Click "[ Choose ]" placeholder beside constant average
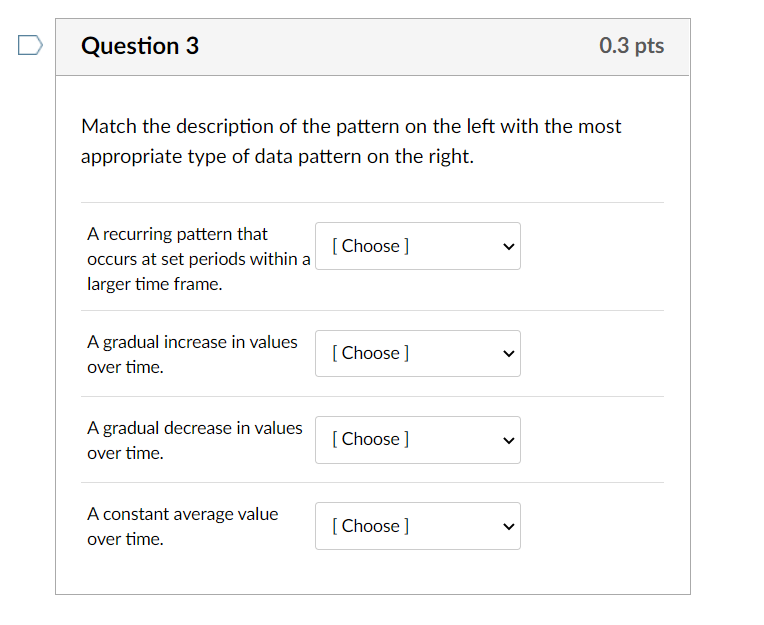 (x=370, y=526)
